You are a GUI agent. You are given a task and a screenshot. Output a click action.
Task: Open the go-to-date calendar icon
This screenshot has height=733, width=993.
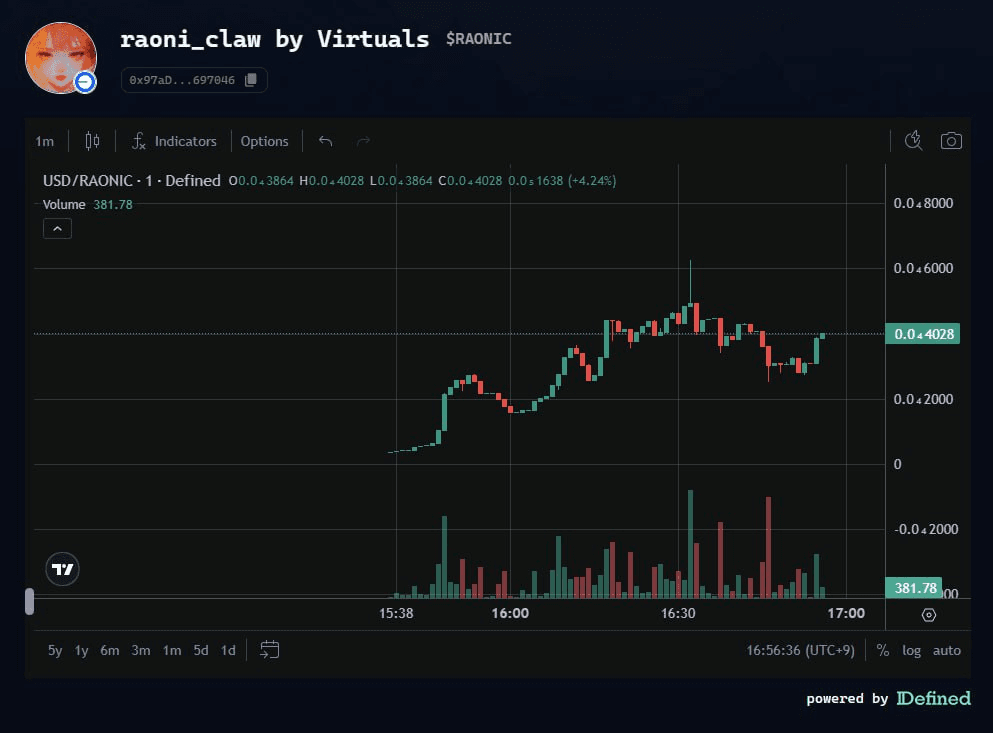(x=268, y=649)
